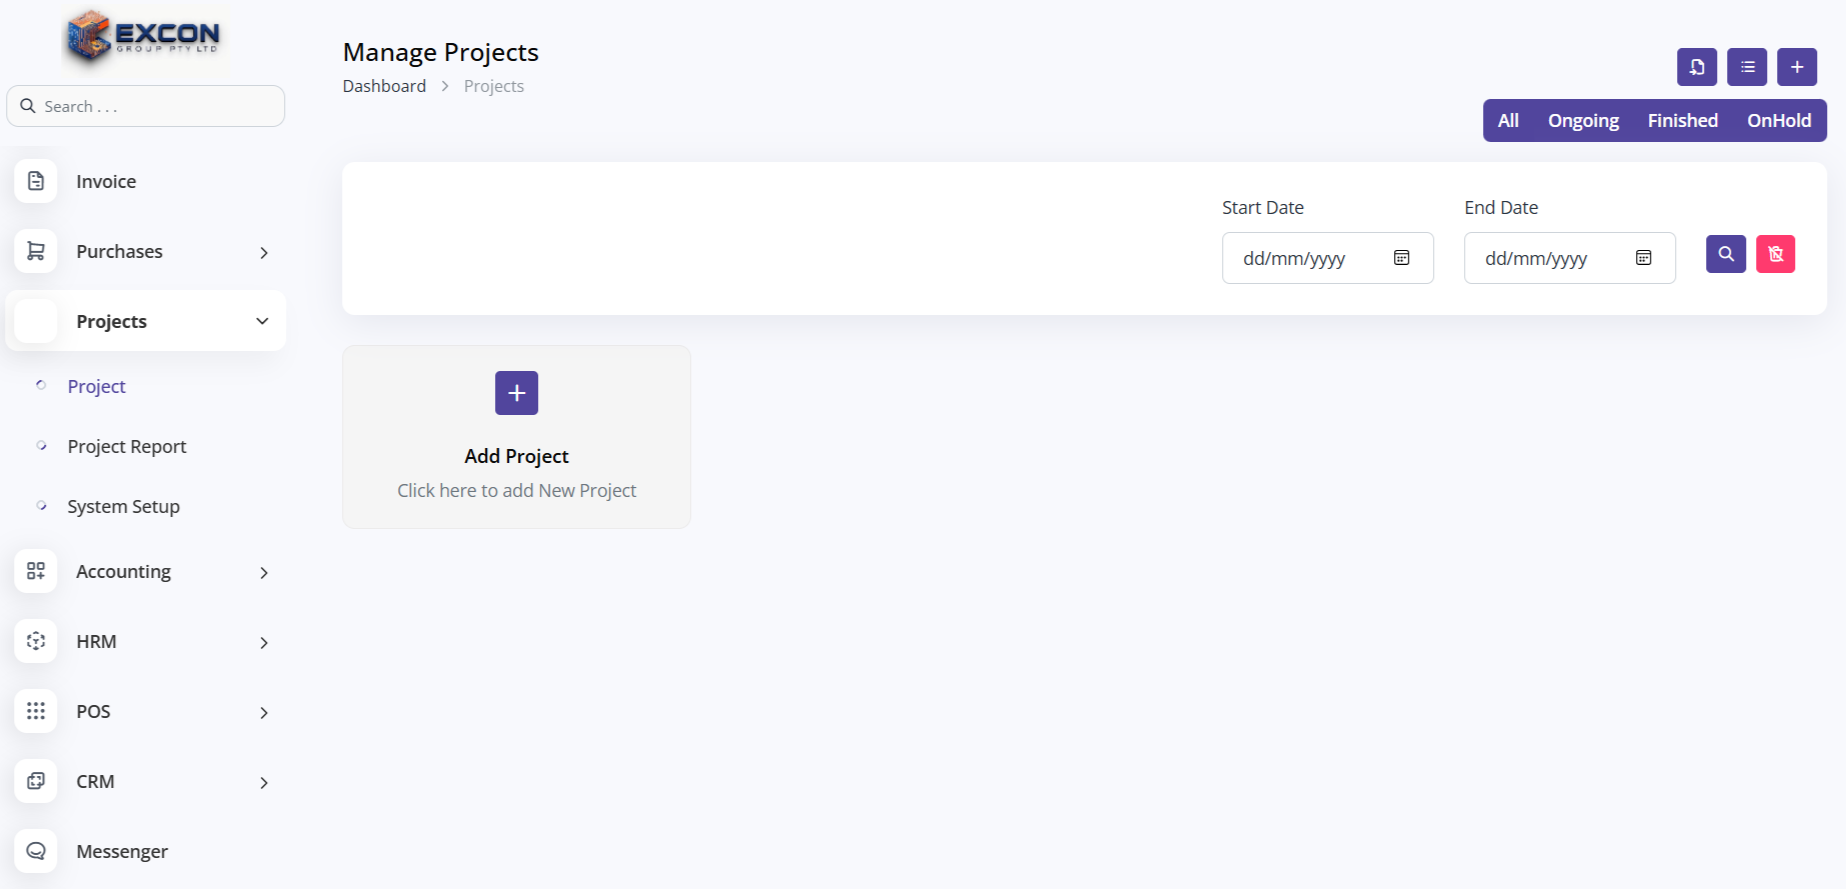The height and width of the screenshot is (893, 1846).
Task: Open Project Report in sidebar
Action: [127, 447]
